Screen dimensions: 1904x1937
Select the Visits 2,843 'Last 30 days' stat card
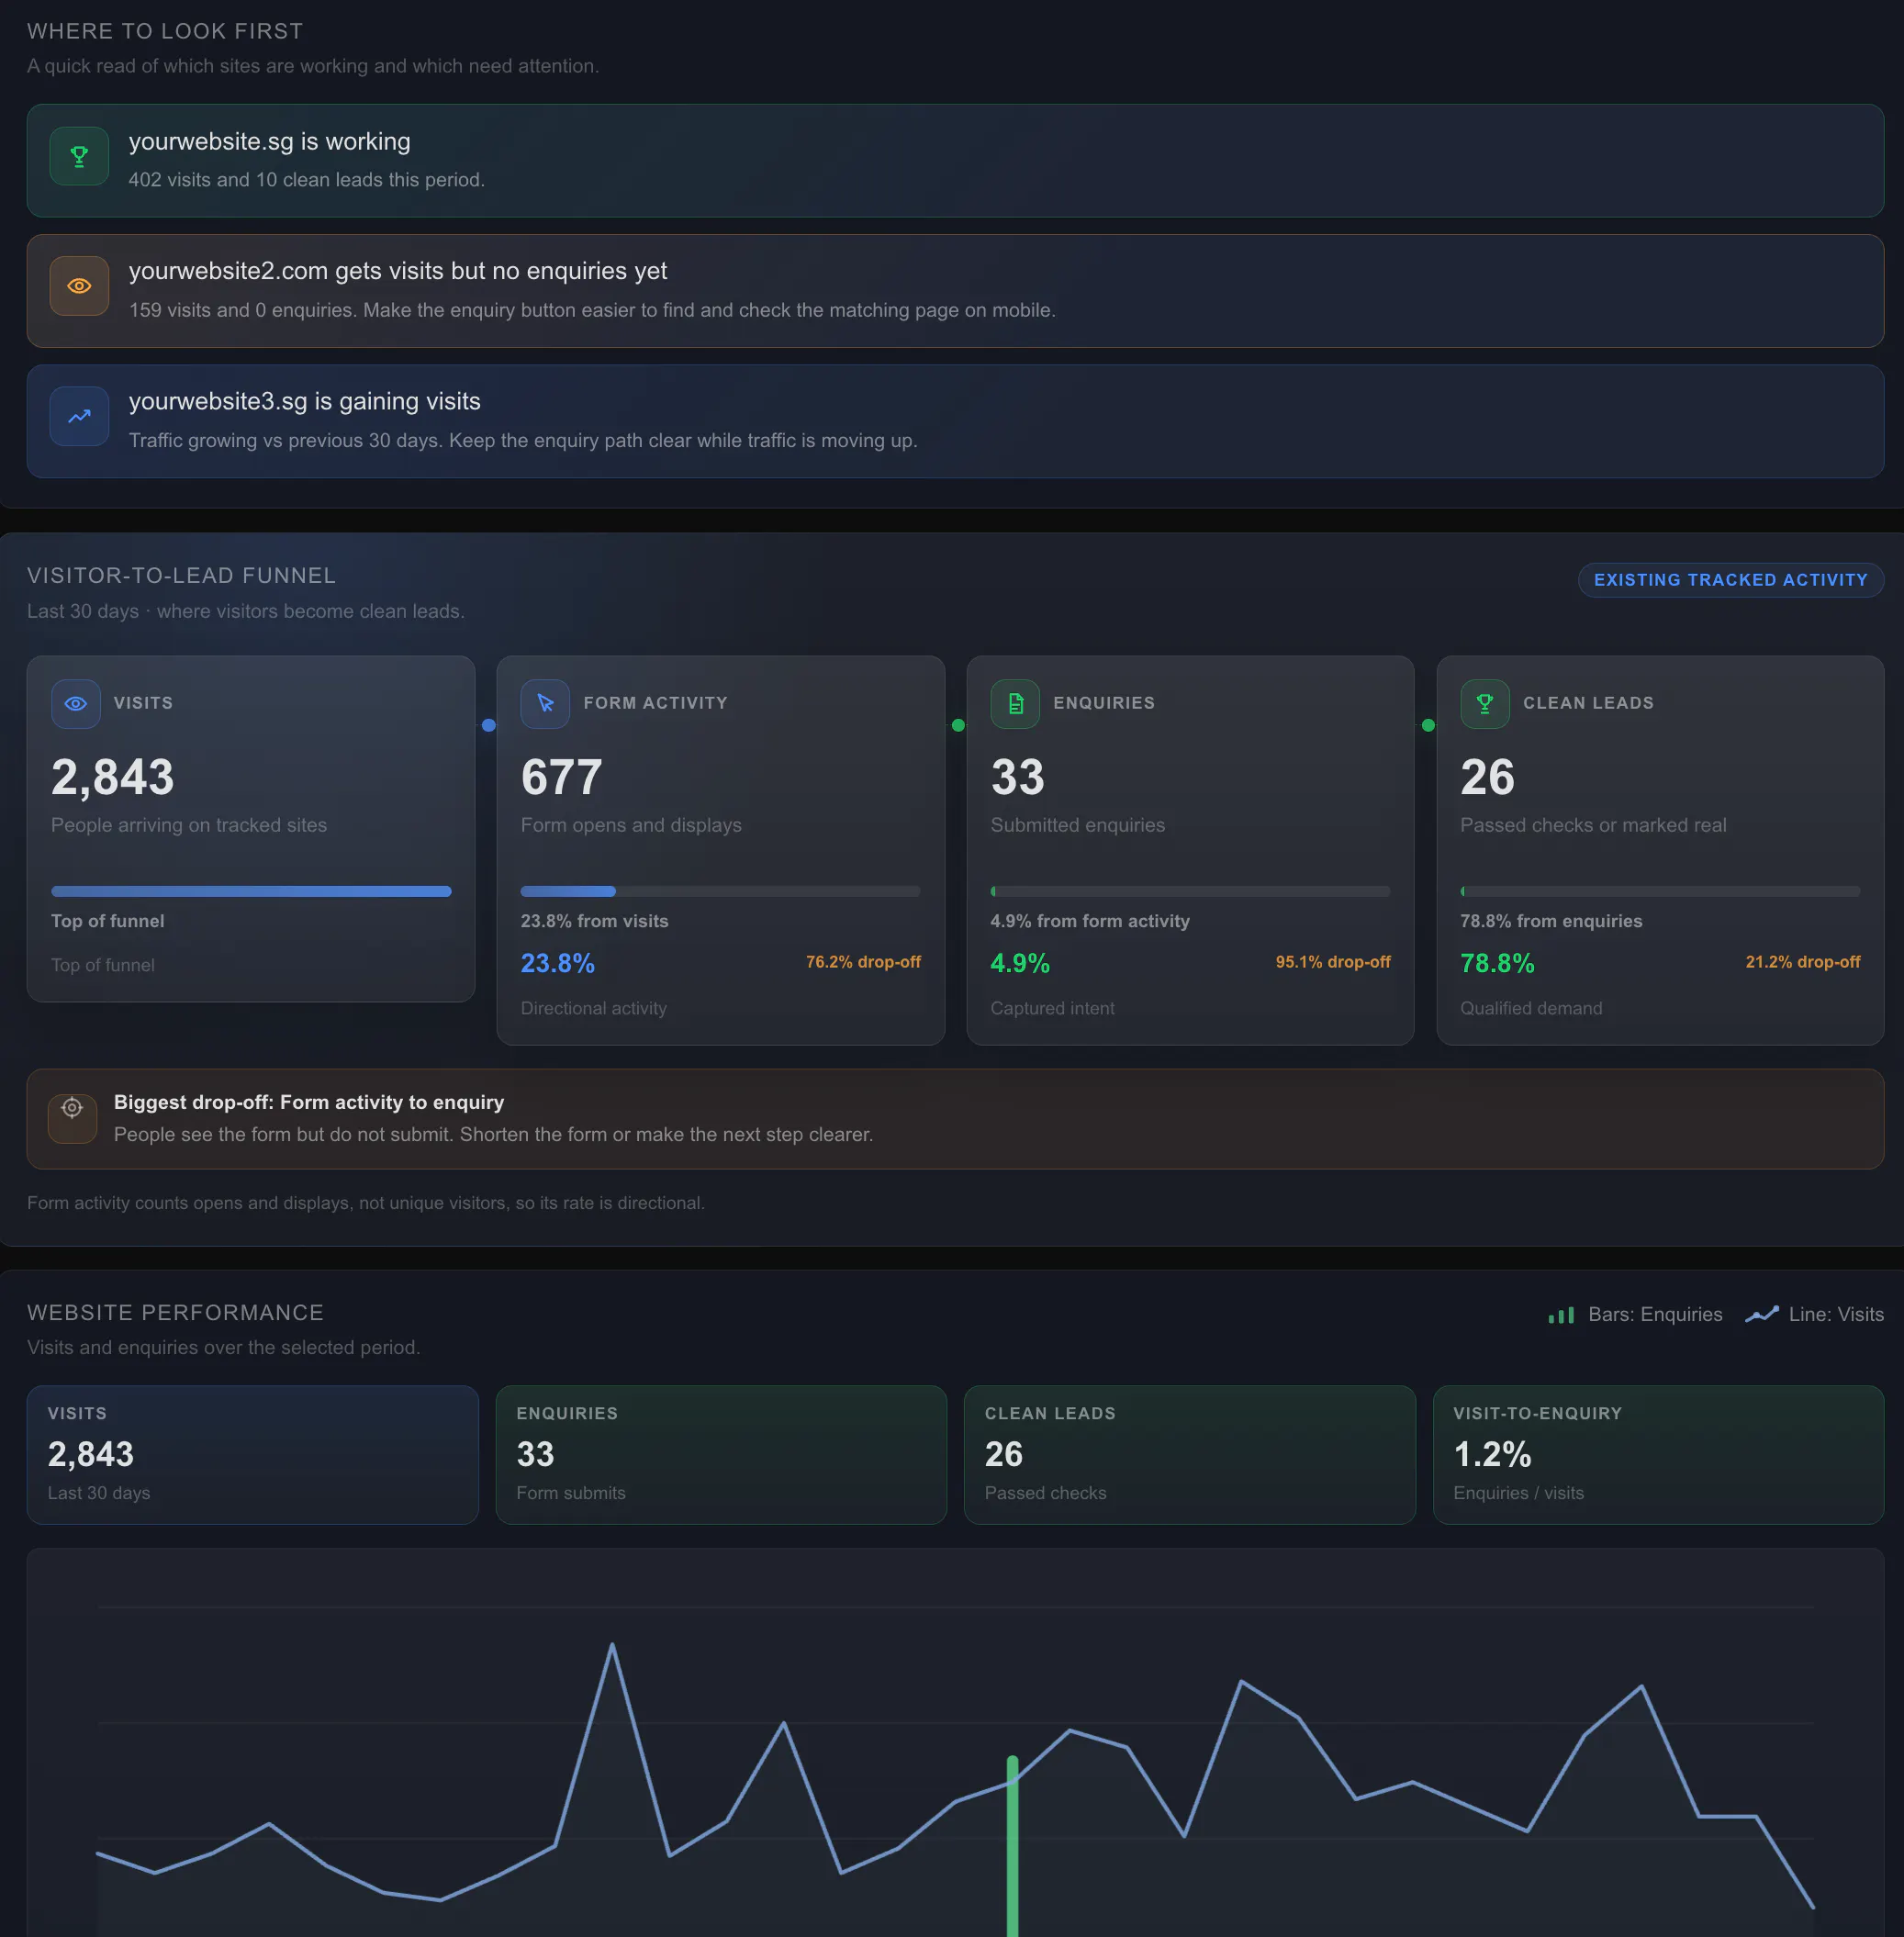click(x=253, y=1455)
